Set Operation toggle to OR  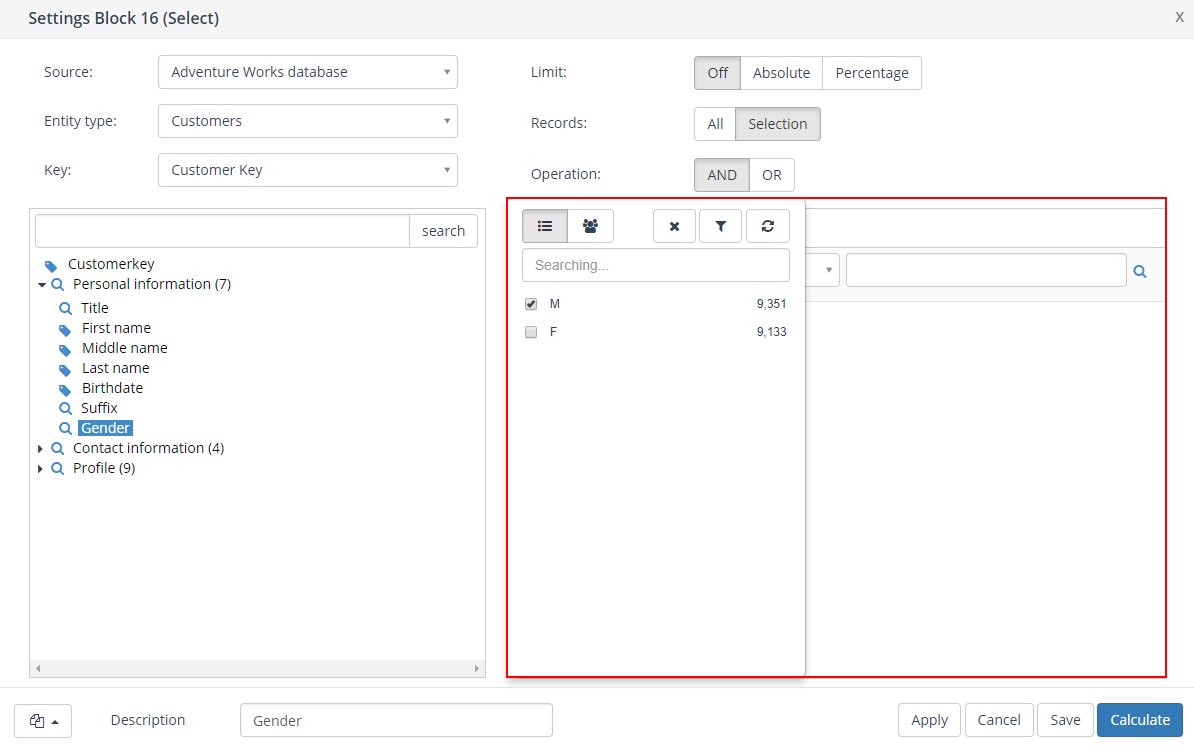772,175
